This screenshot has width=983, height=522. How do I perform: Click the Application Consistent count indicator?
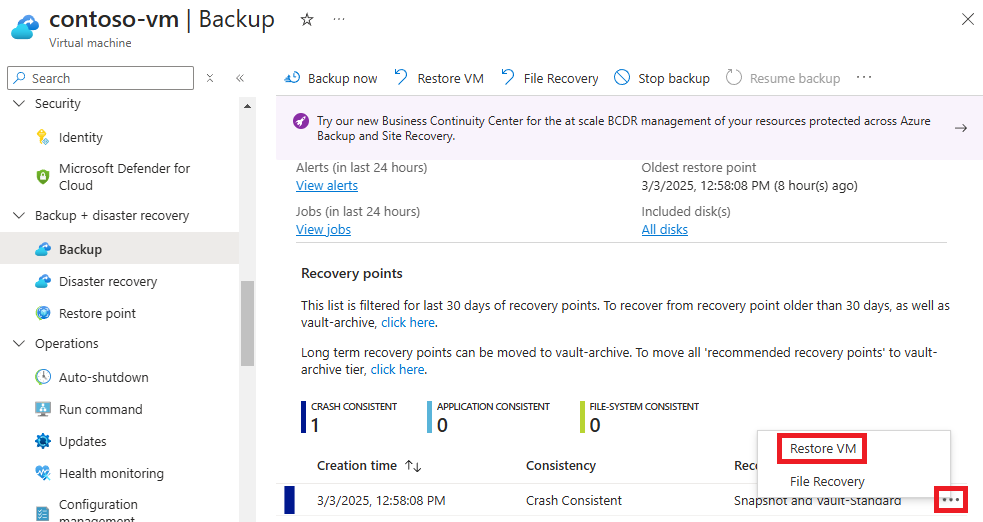[488, 417]
